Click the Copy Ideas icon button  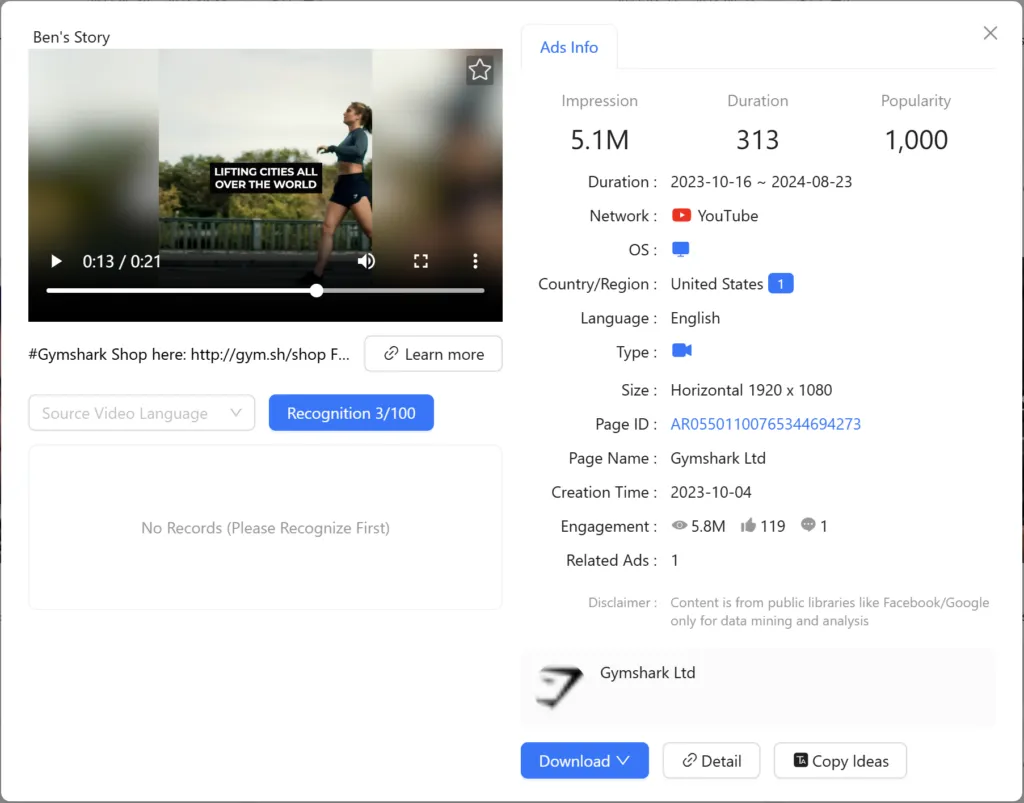[799, 761]
